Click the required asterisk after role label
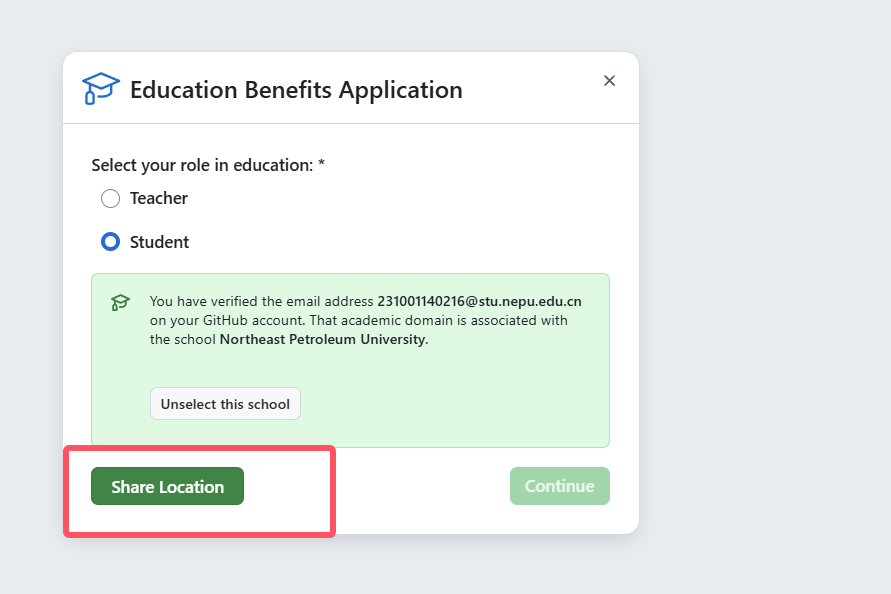Image resolution: width=891 pixels, height=594 pixels. pos(321,165)
